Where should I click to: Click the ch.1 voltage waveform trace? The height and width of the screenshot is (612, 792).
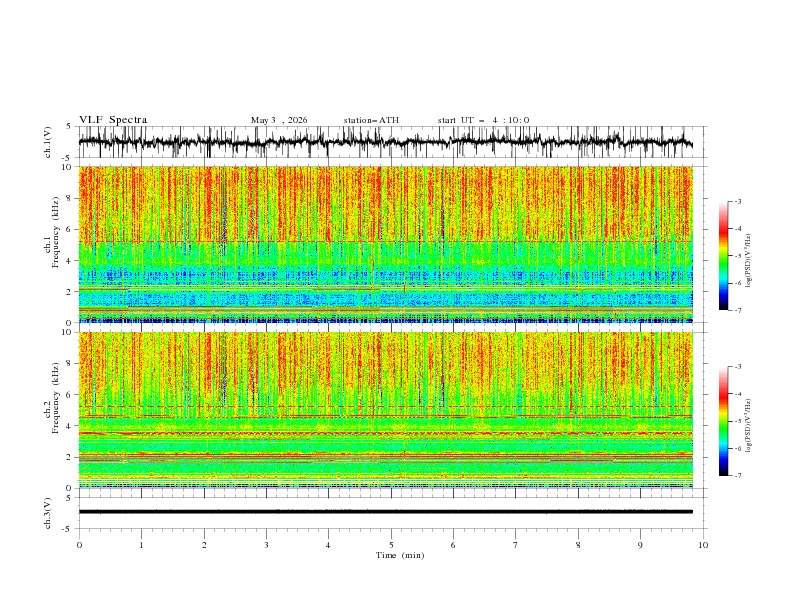pyautogui.click(x=385, y=142)
